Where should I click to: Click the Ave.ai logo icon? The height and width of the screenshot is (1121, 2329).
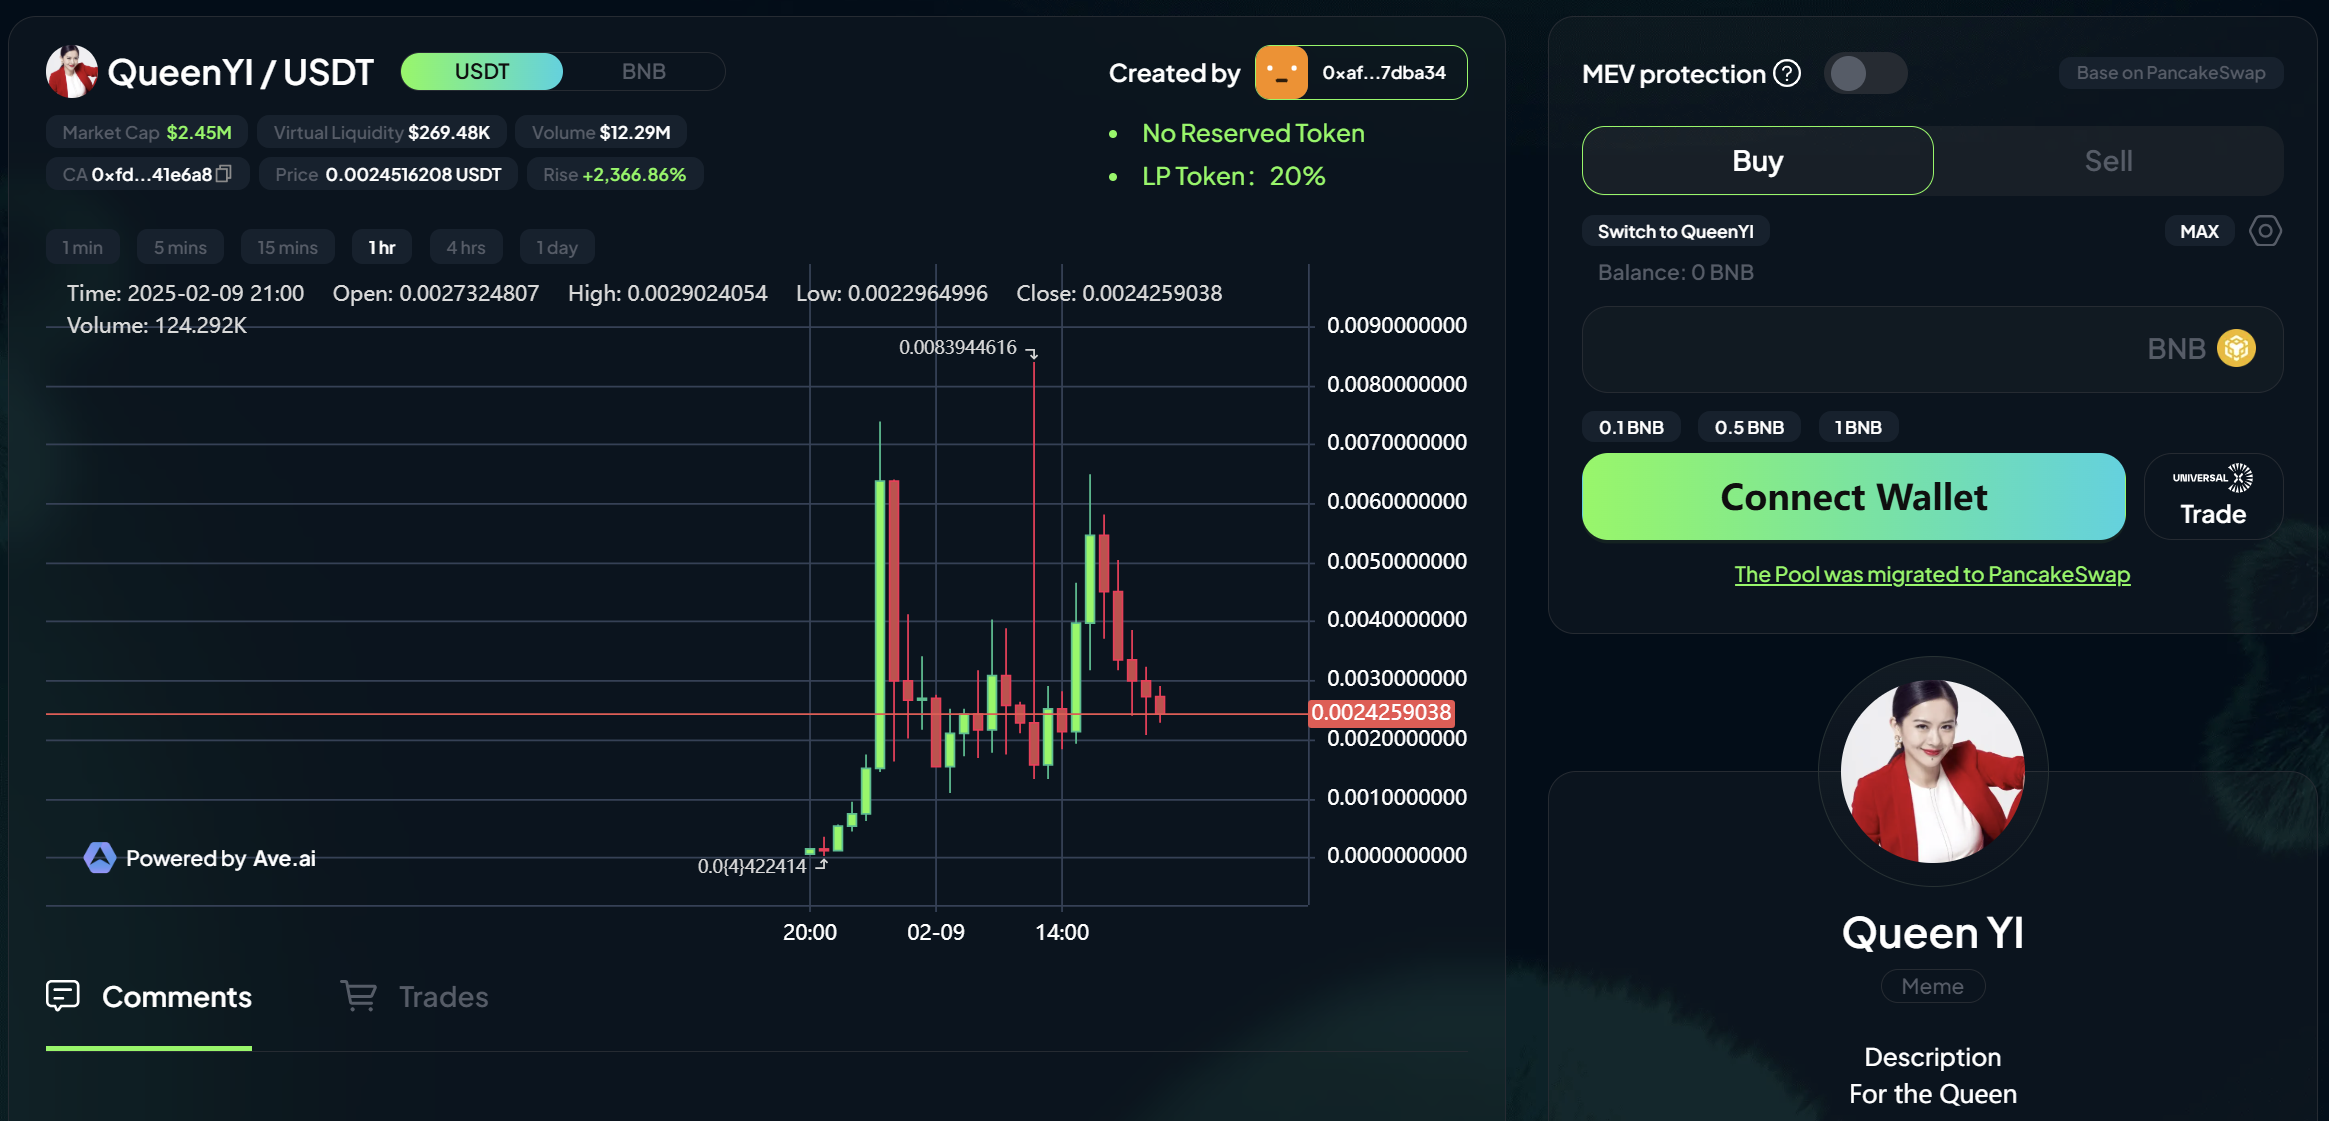pos(99,858)
